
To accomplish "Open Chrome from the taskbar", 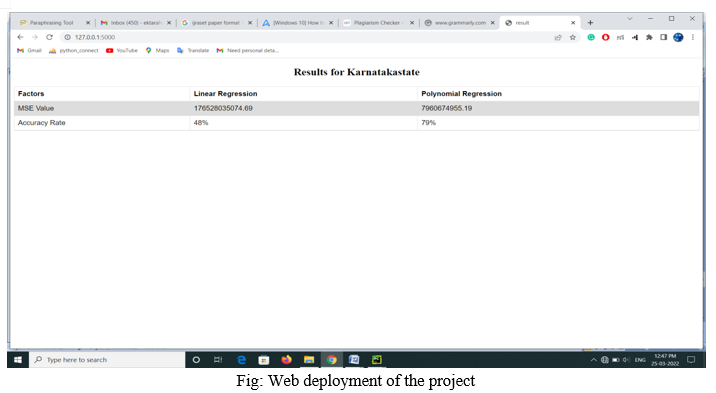I will coord(332,360).
